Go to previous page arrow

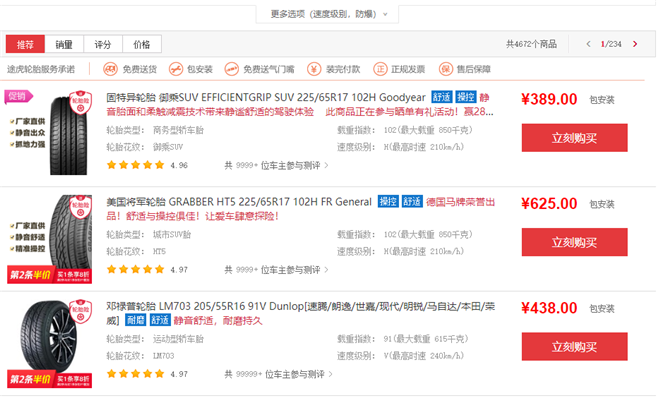[x=588, y=44]
